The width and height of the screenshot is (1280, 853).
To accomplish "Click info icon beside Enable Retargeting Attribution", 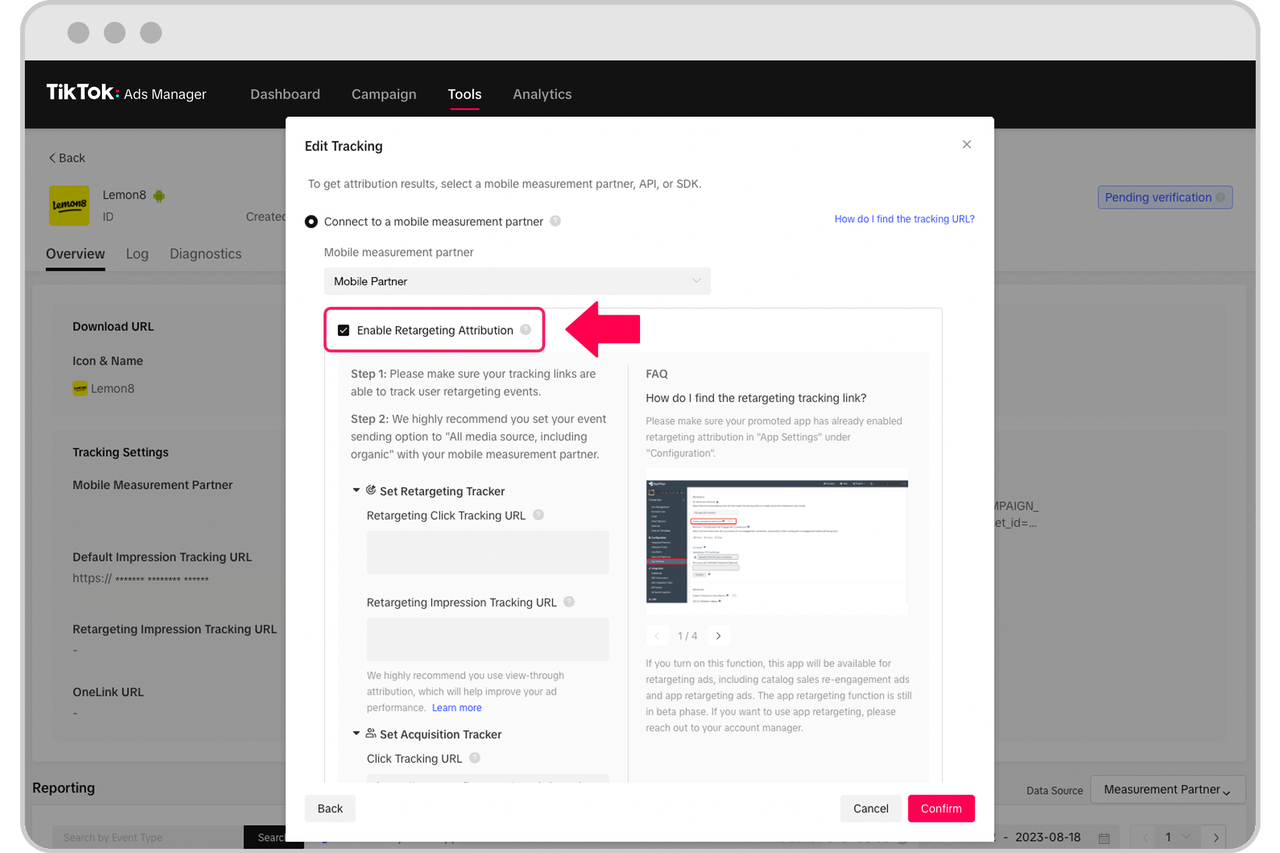I will (x=525, y=329).
